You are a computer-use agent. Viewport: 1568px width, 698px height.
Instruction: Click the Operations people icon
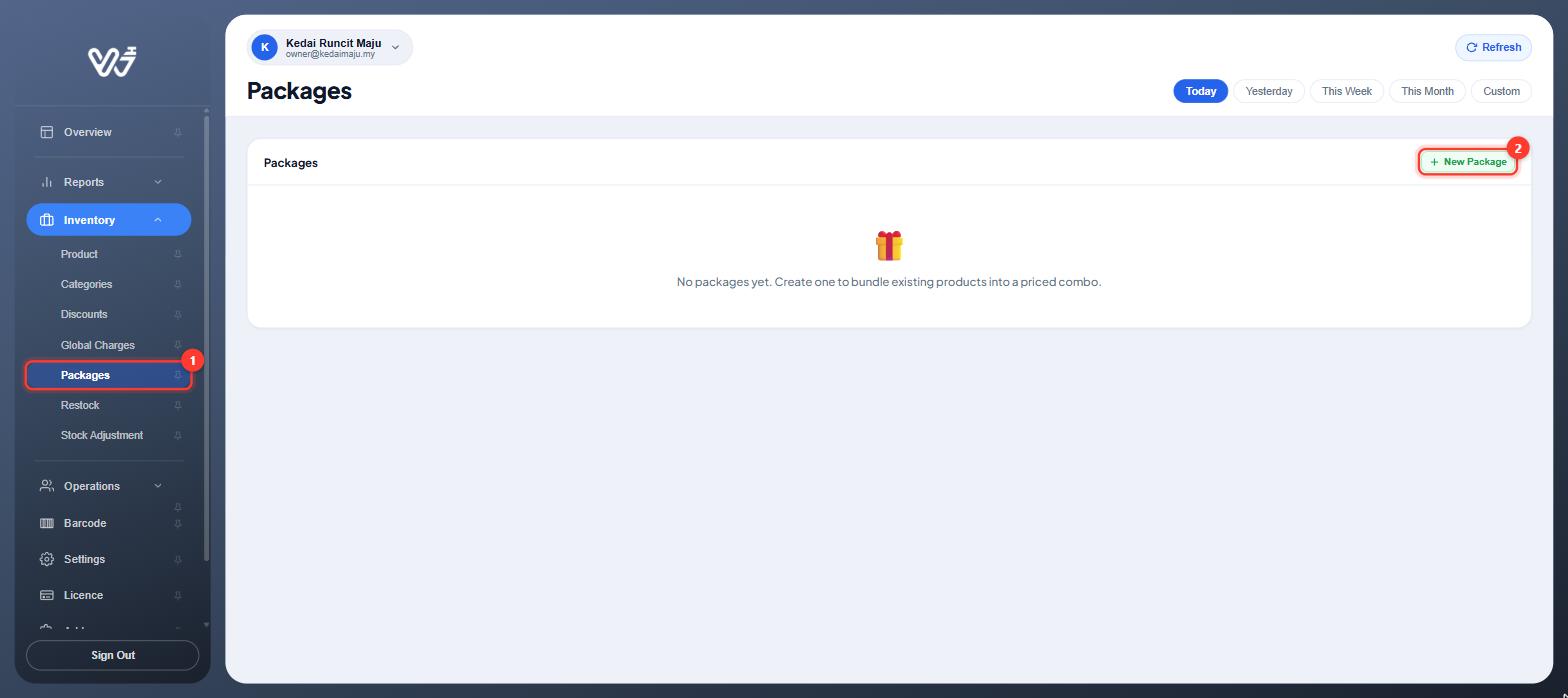point(46,486)
